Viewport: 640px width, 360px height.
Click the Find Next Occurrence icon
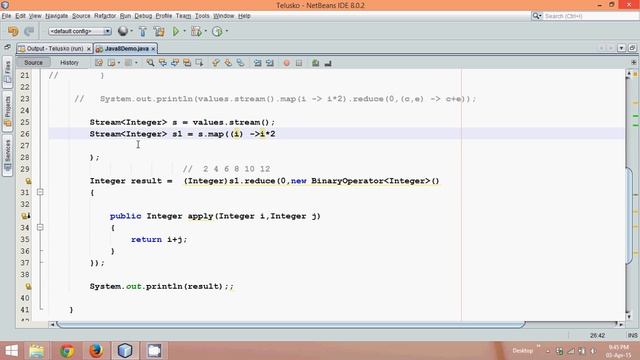(x=175, y=63)
